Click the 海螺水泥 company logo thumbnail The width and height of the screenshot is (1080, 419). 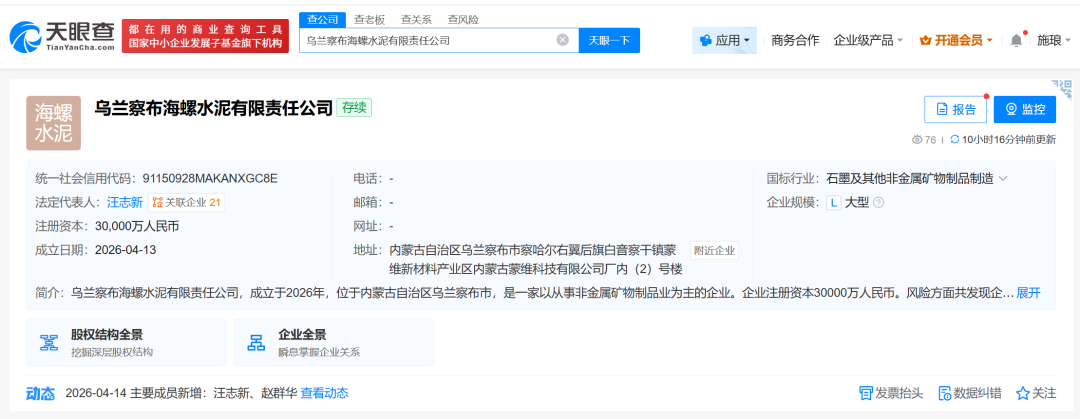coord(54,123)
